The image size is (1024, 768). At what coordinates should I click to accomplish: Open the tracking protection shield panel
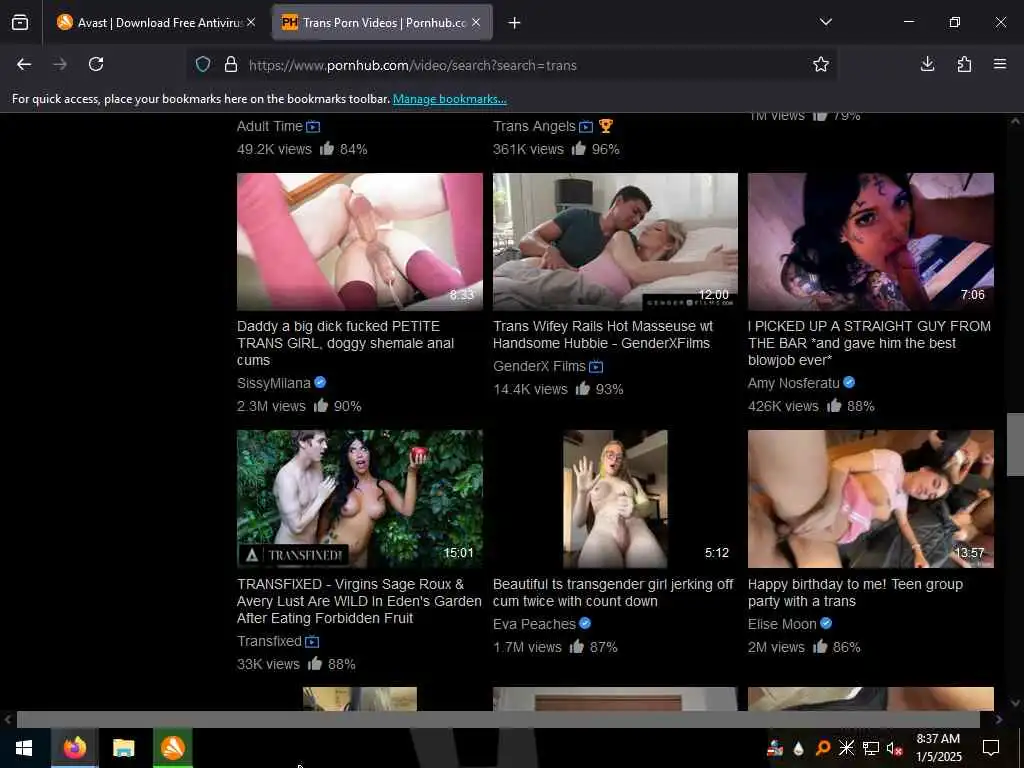click(x=203, y=64)
